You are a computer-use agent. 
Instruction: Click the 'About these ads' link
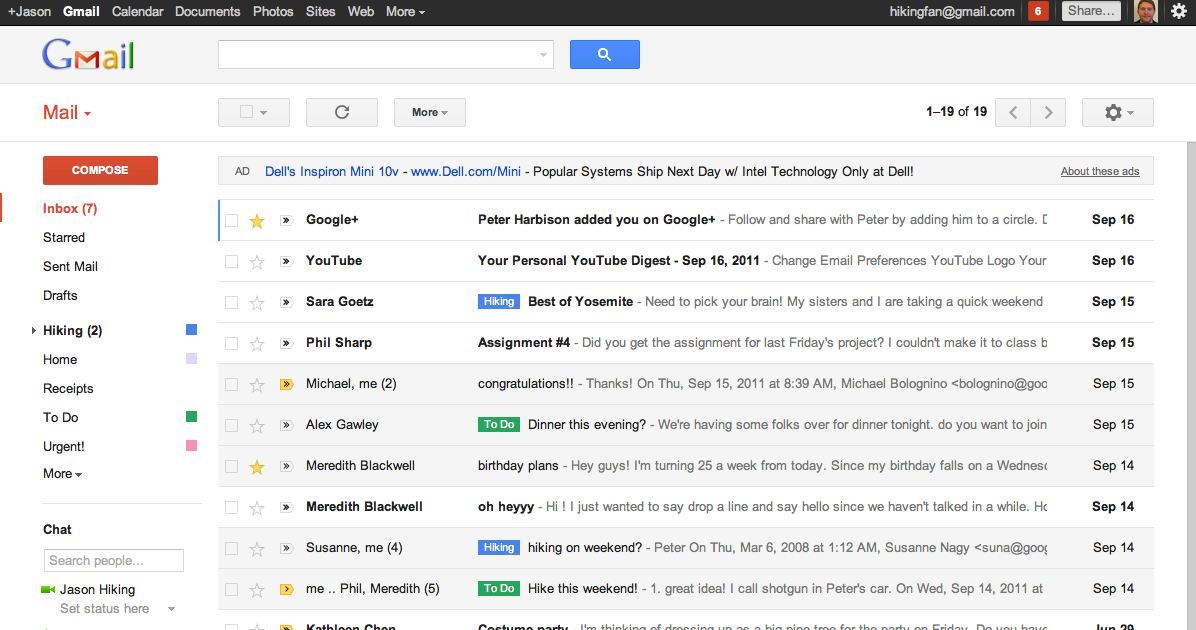pyautogui.click(x=1100, y=172)
